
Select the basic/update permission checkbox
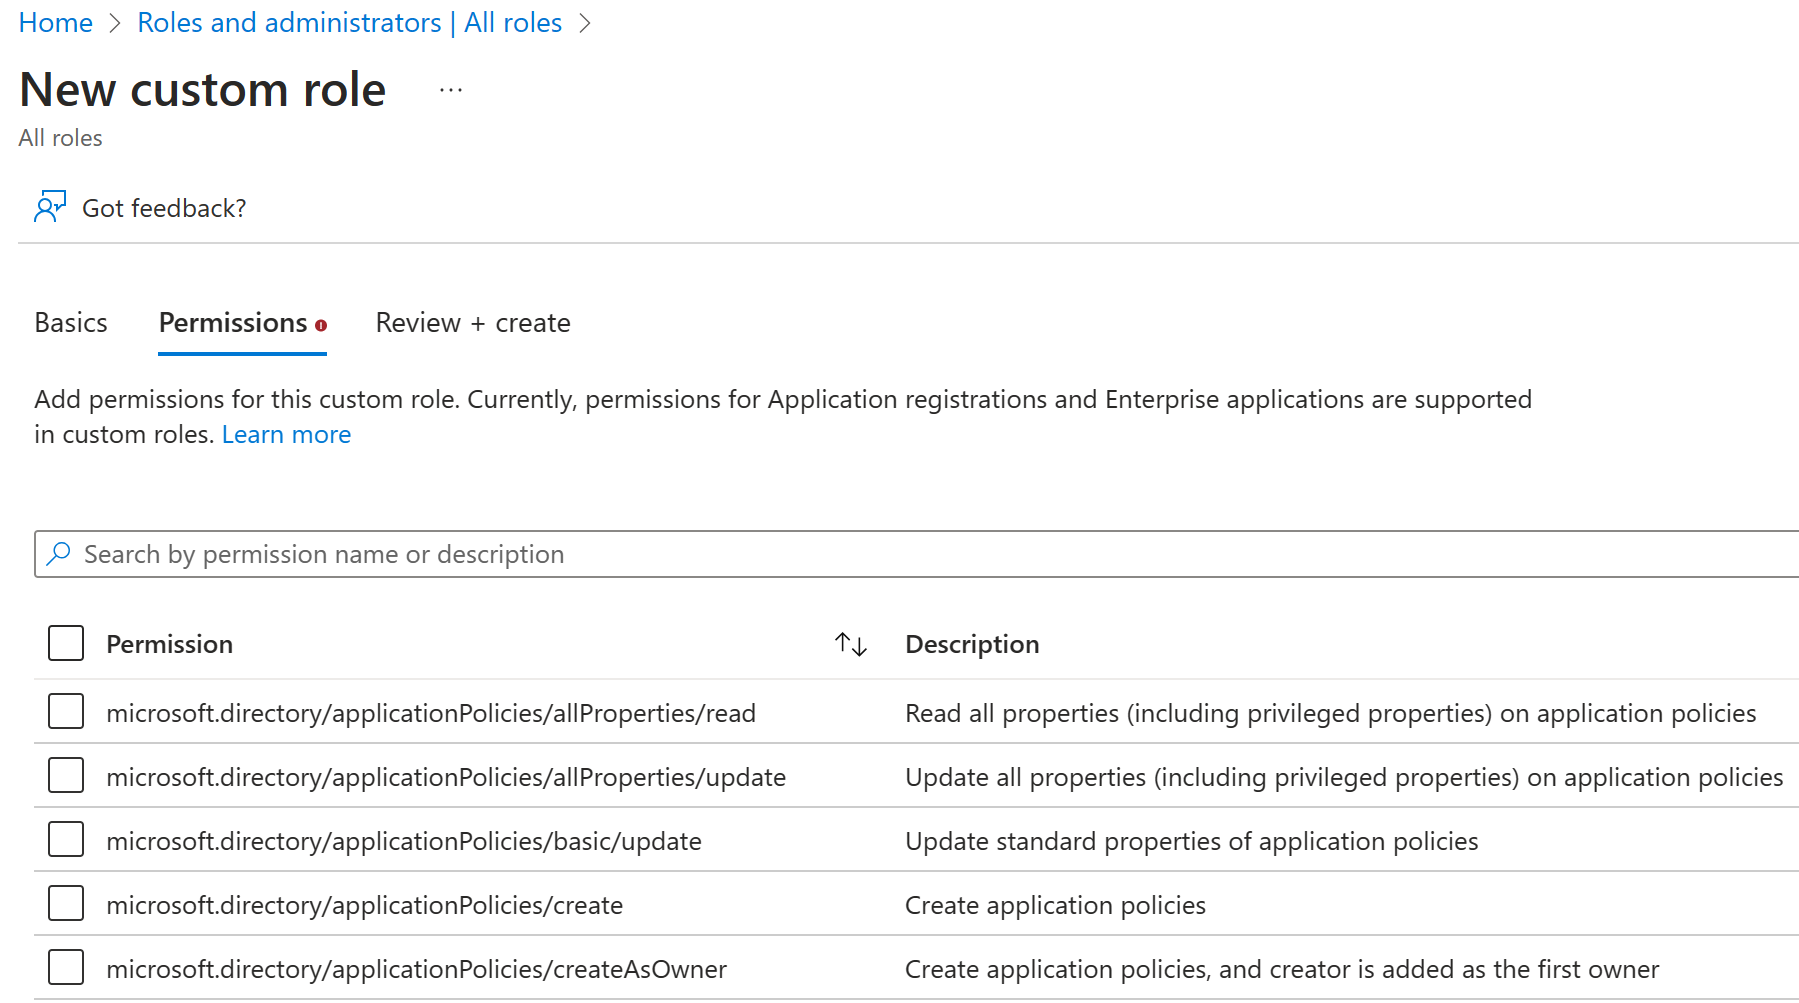pyautogui.click(x=66, y=840)
